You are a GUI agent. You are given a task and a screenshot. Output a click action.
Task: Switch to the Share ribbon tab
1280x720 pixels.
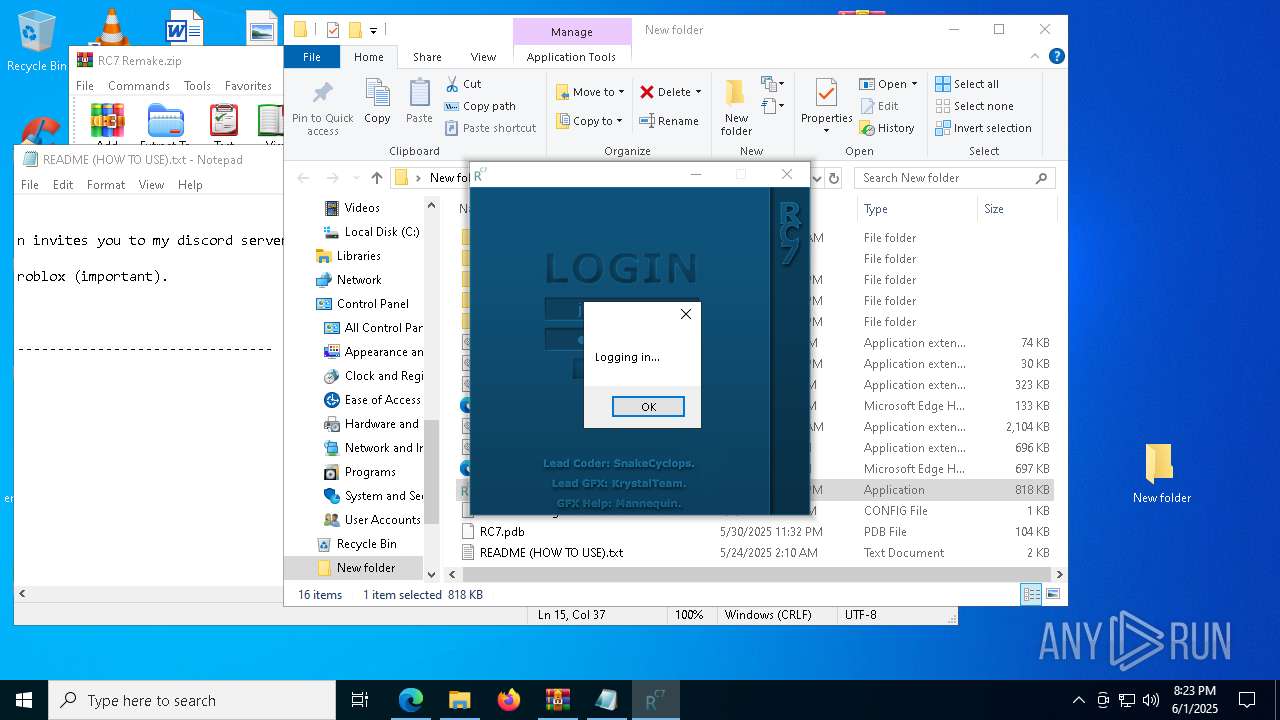427,57
